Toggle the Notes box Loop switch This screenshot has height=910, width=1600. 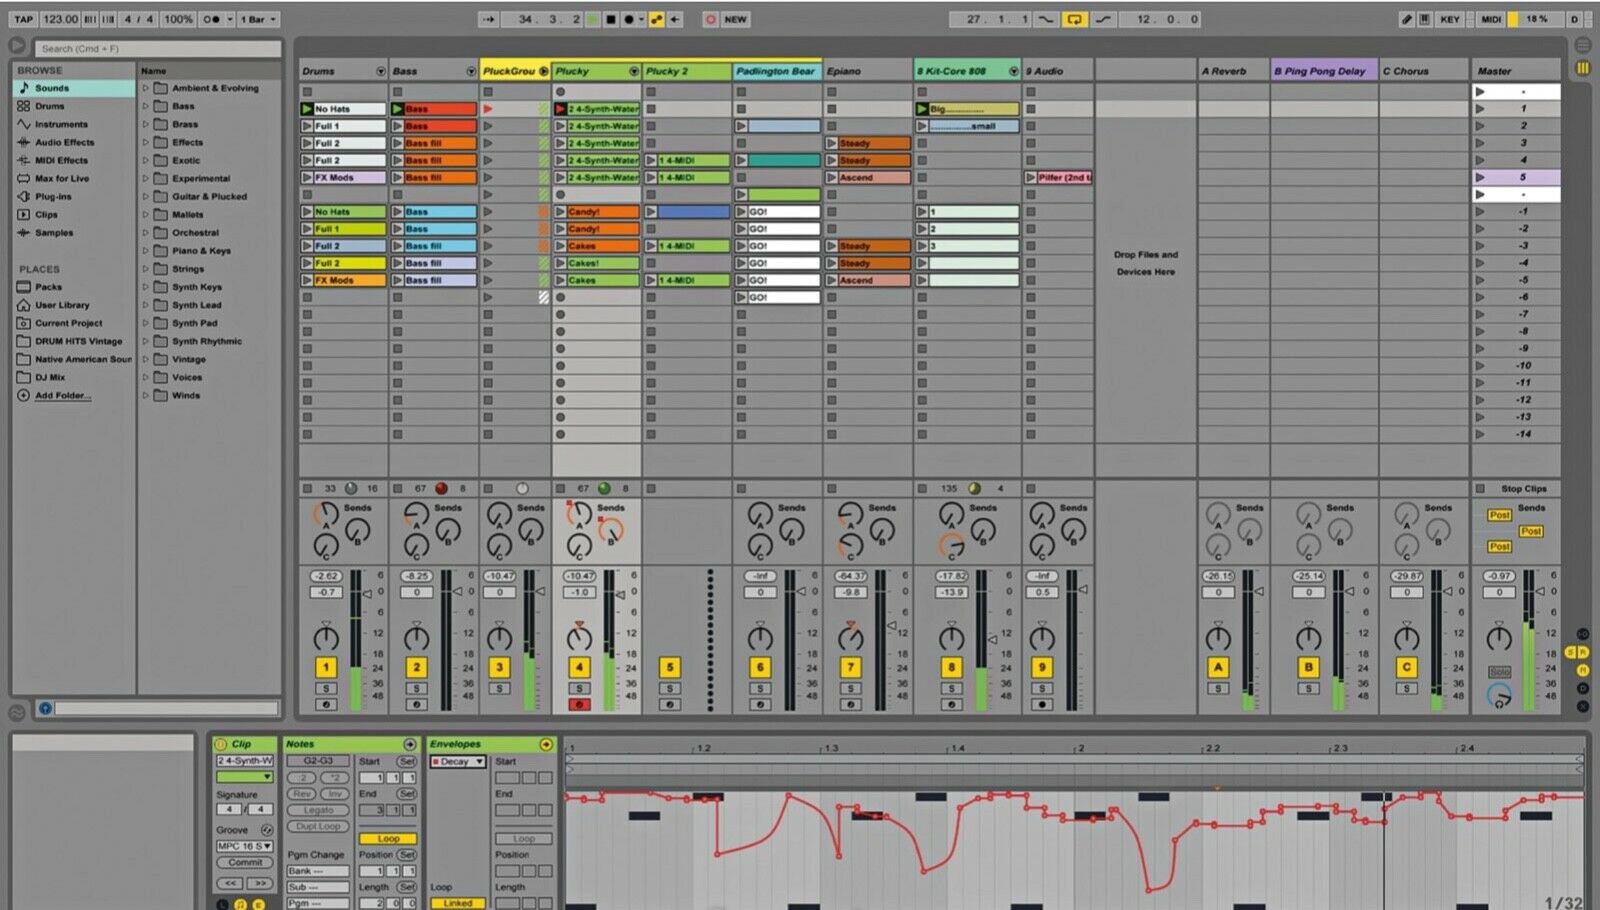388,839
